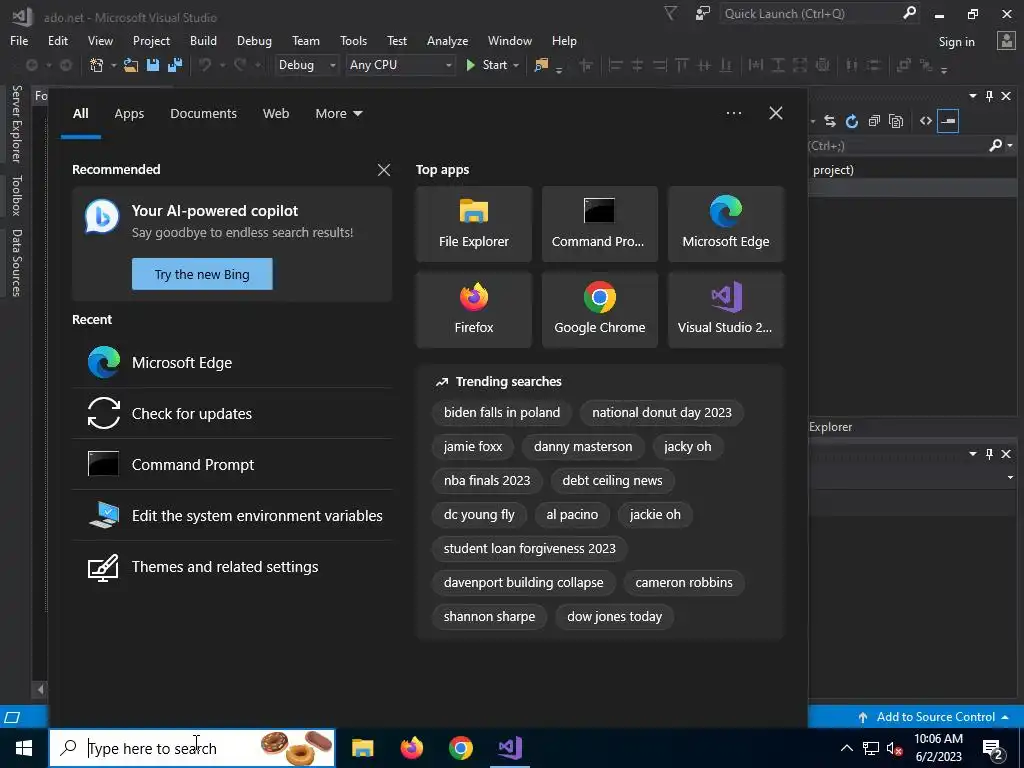Click New Project icon in Visual Studio toolbar
Viewport: 1024px width, 768px height.
coord(97,65)
